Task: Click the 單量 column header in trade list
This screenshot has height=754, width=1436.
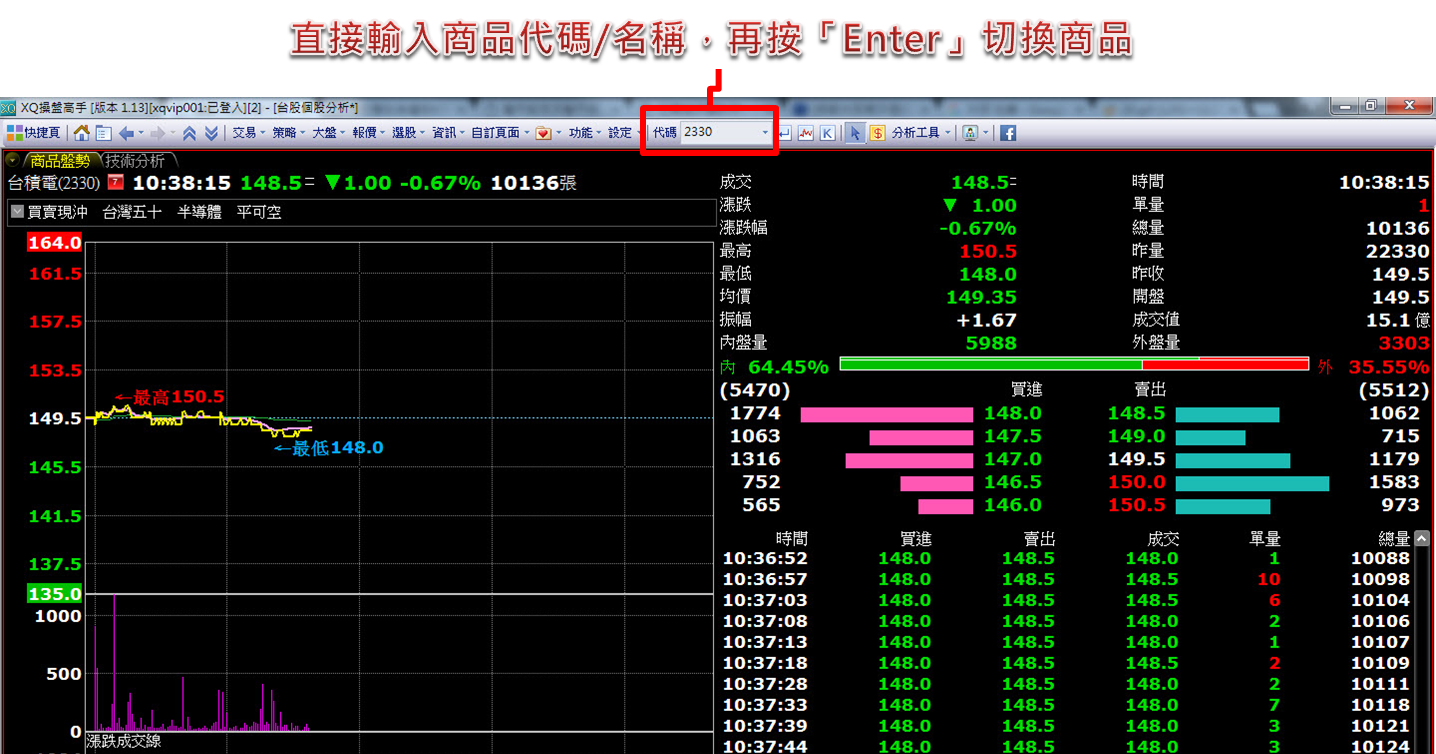Action: 1265,539
